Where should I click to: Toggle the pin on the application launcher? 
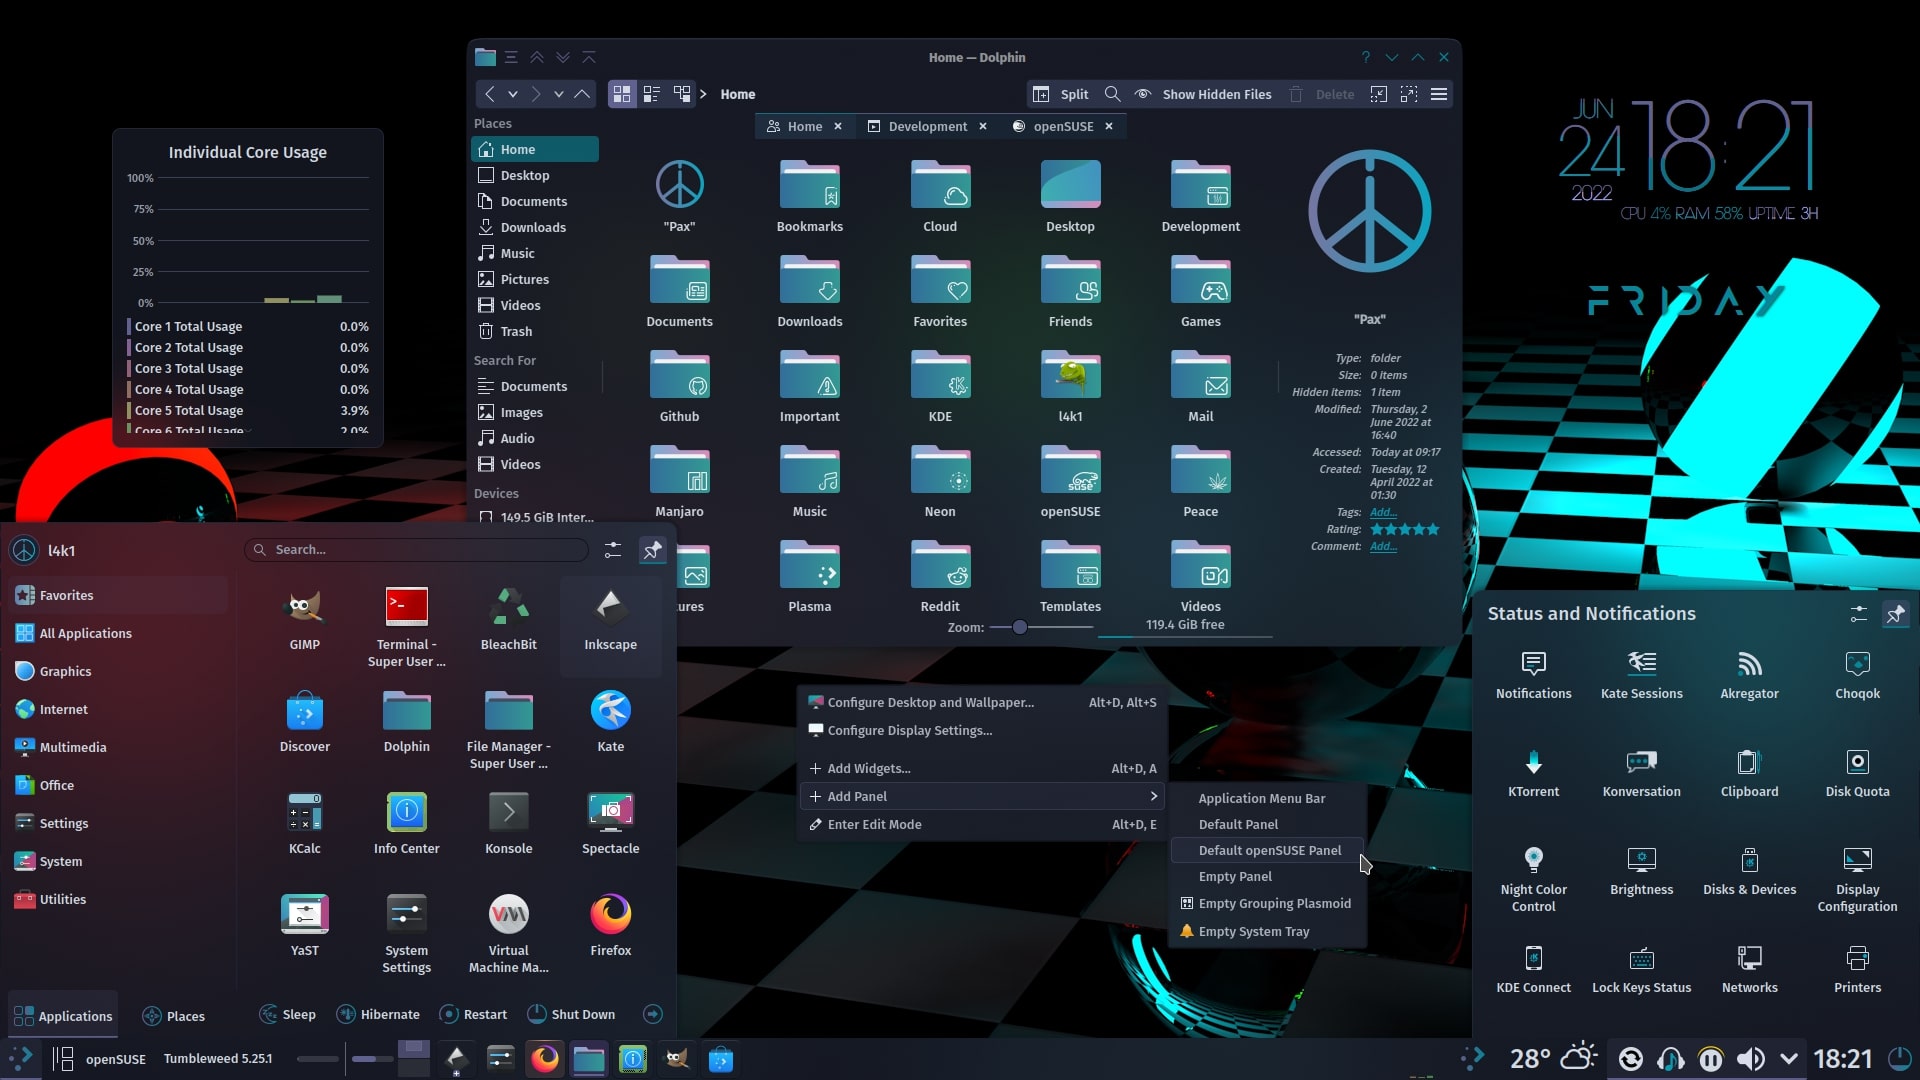(652, 549)
